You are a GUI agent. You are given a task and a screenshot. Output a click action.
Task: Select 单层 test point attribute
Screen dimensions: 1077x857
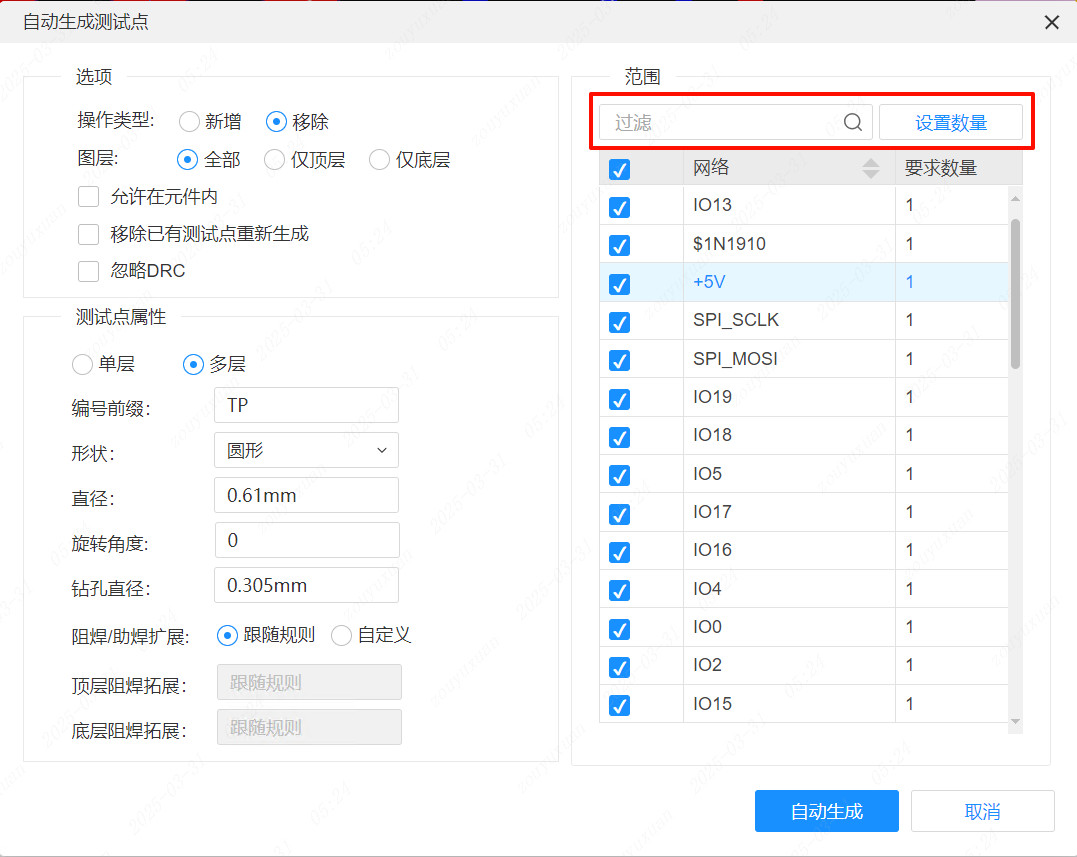coord(82,364)
